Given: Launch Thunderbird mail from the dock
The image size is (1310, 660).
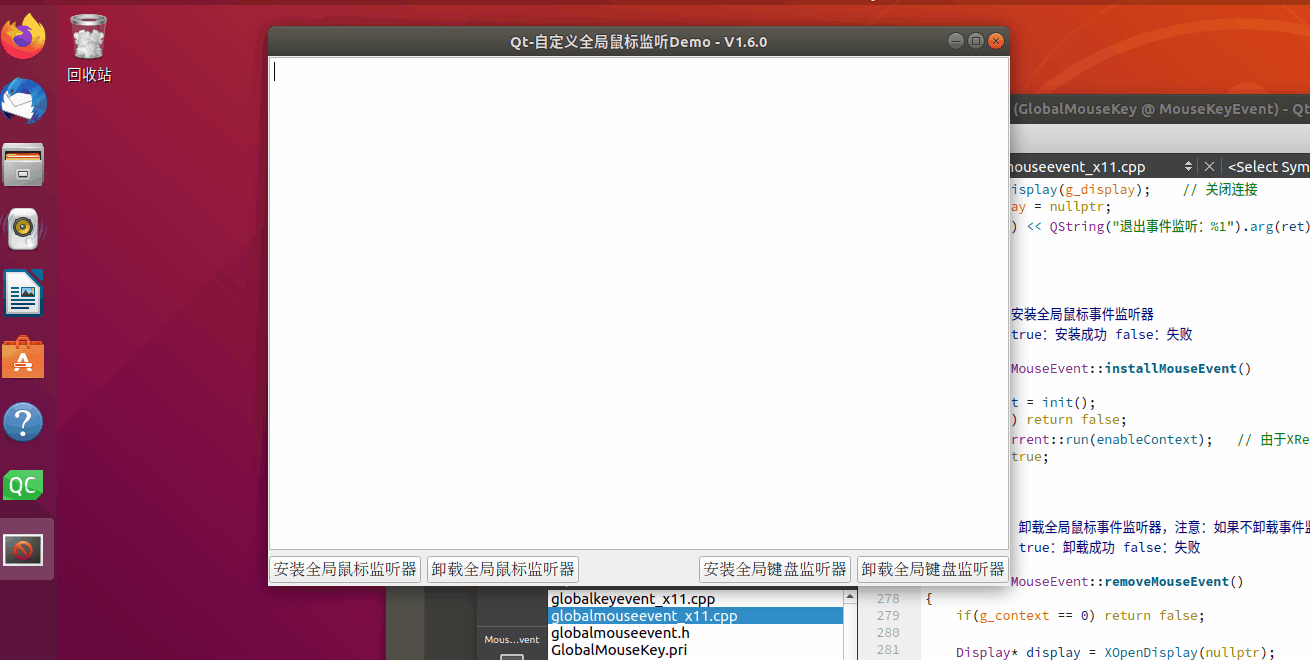Looking at the screenshot, I should pos(24,100).
